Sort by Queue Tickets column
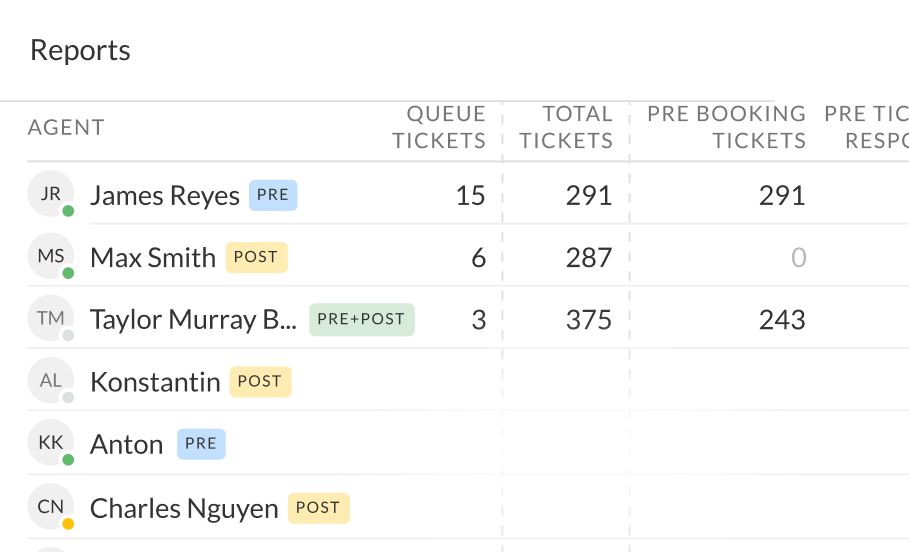The image size is (909, 552). pyautogui.click(x=439, y=127)
